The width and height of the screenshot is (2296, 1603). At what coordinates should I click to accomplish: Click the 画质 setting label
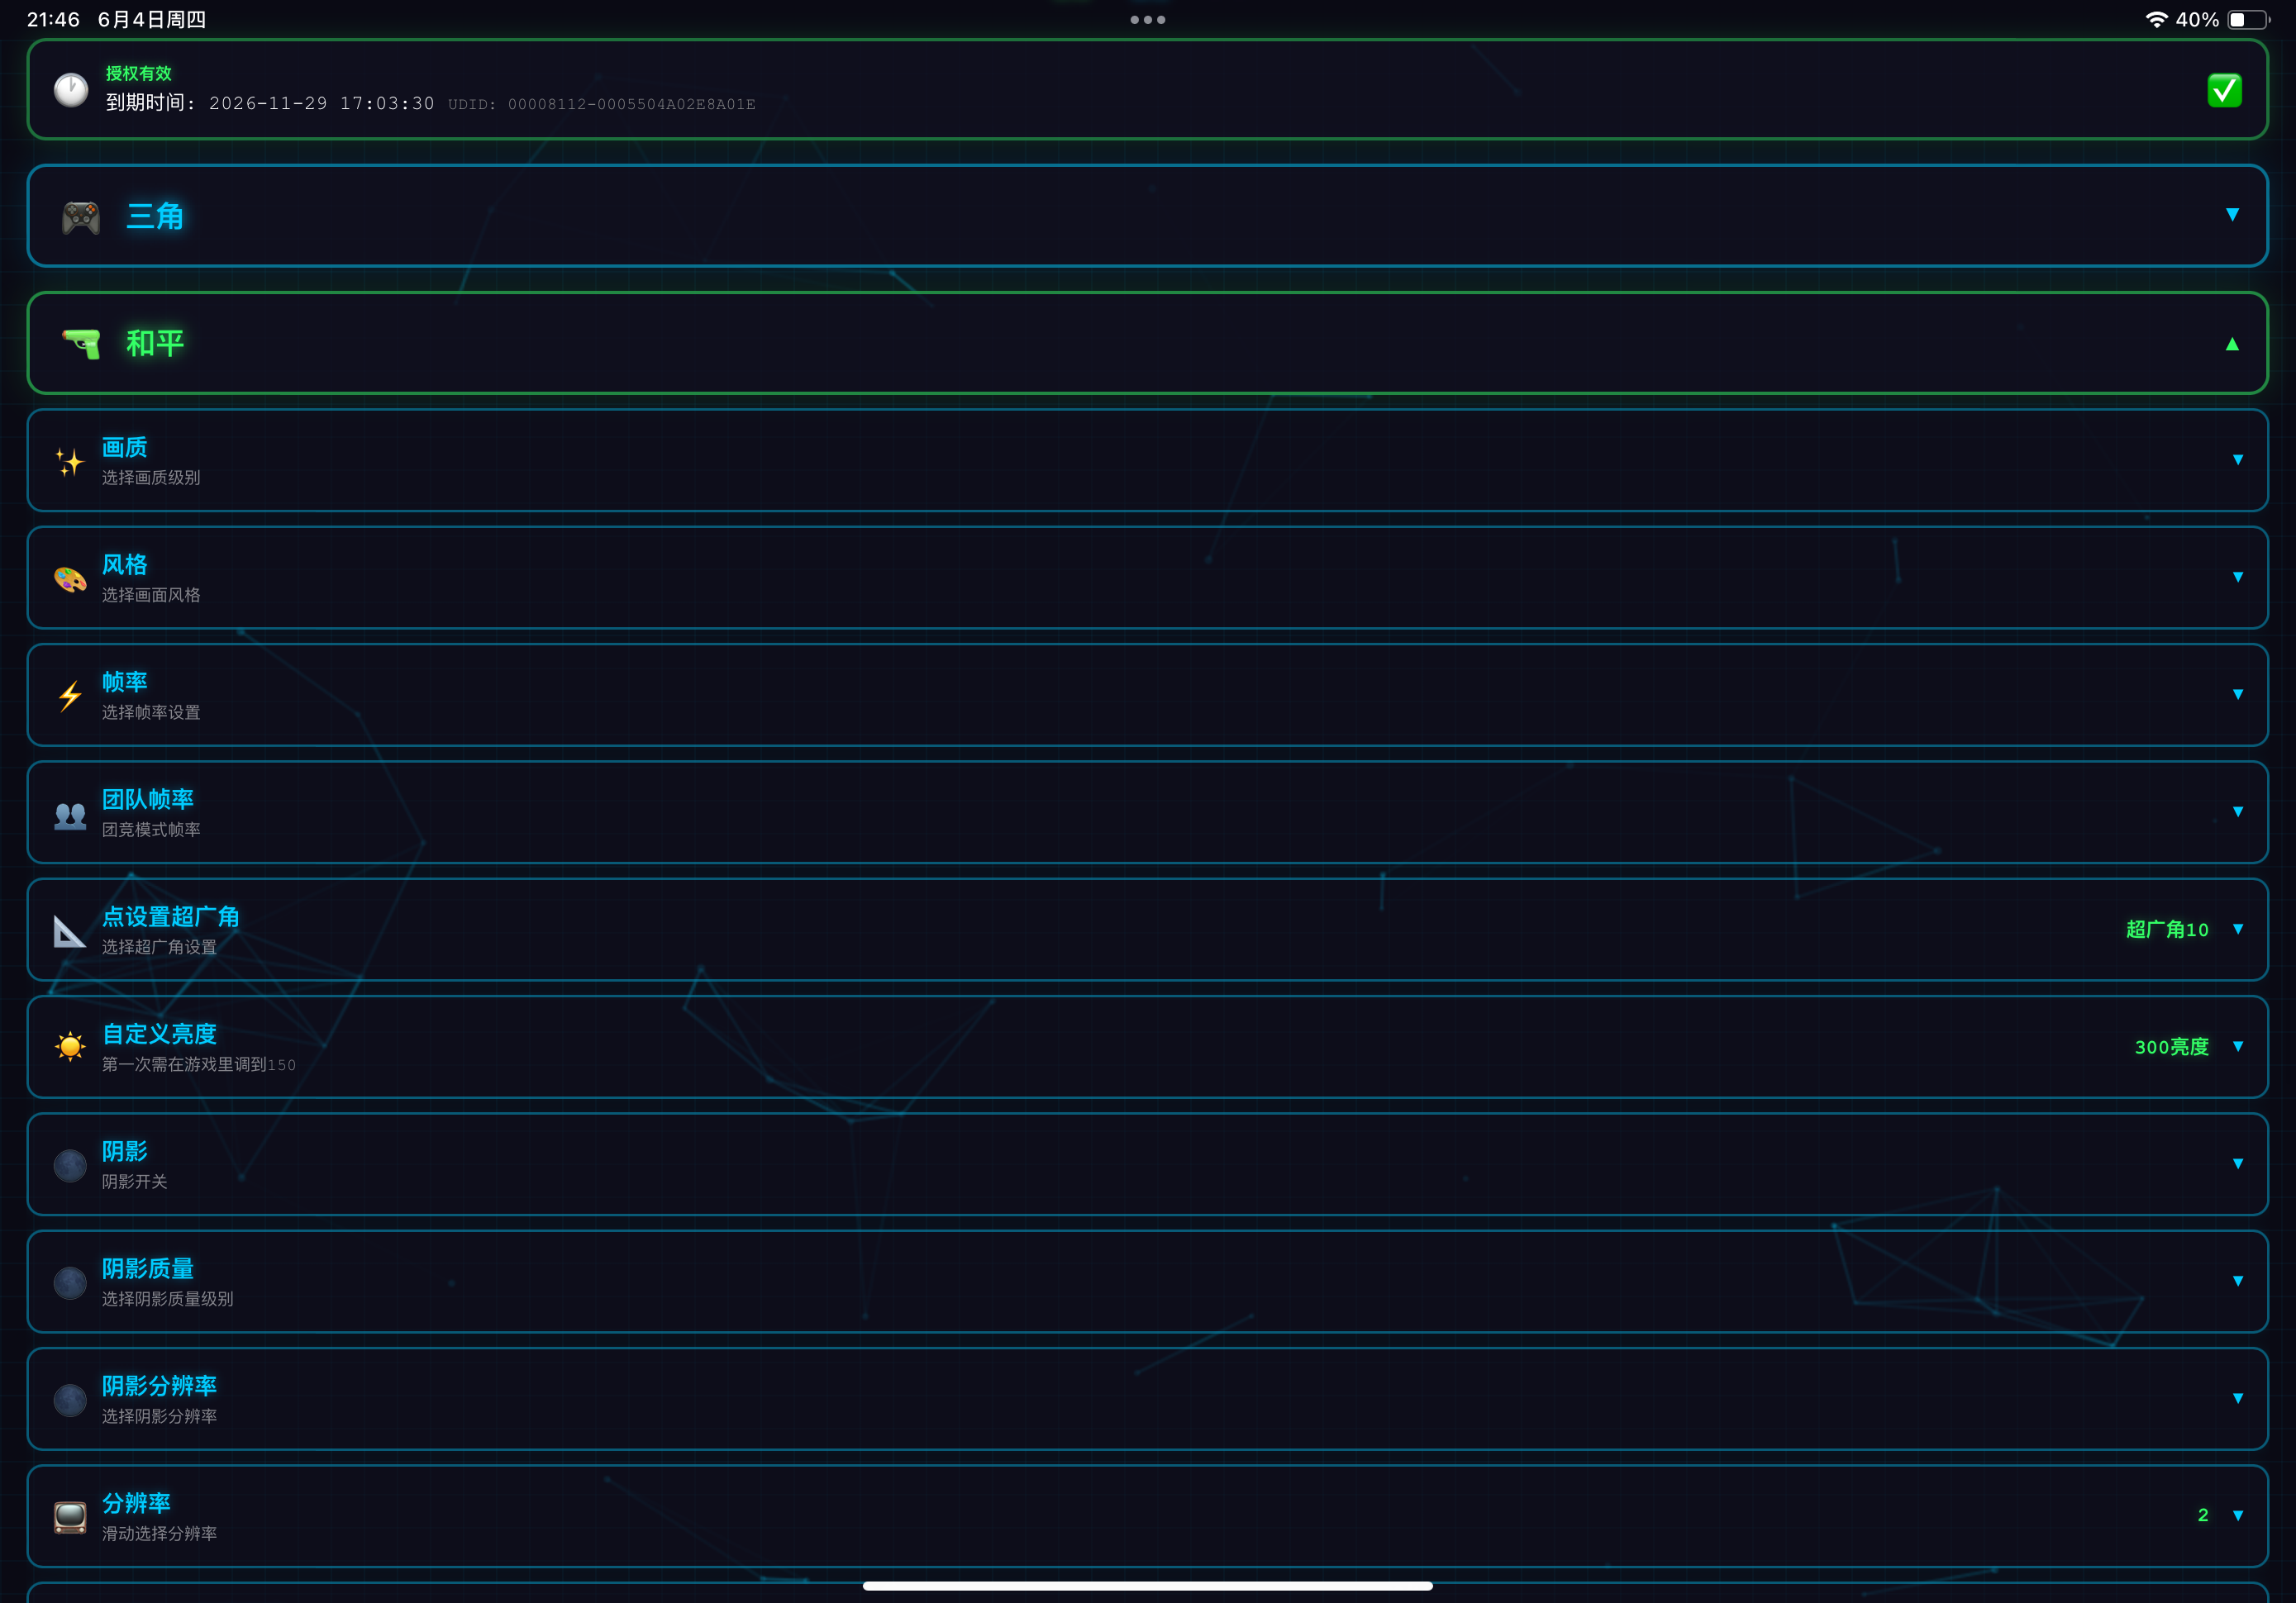pyautogui.click(x=125, y=447)
